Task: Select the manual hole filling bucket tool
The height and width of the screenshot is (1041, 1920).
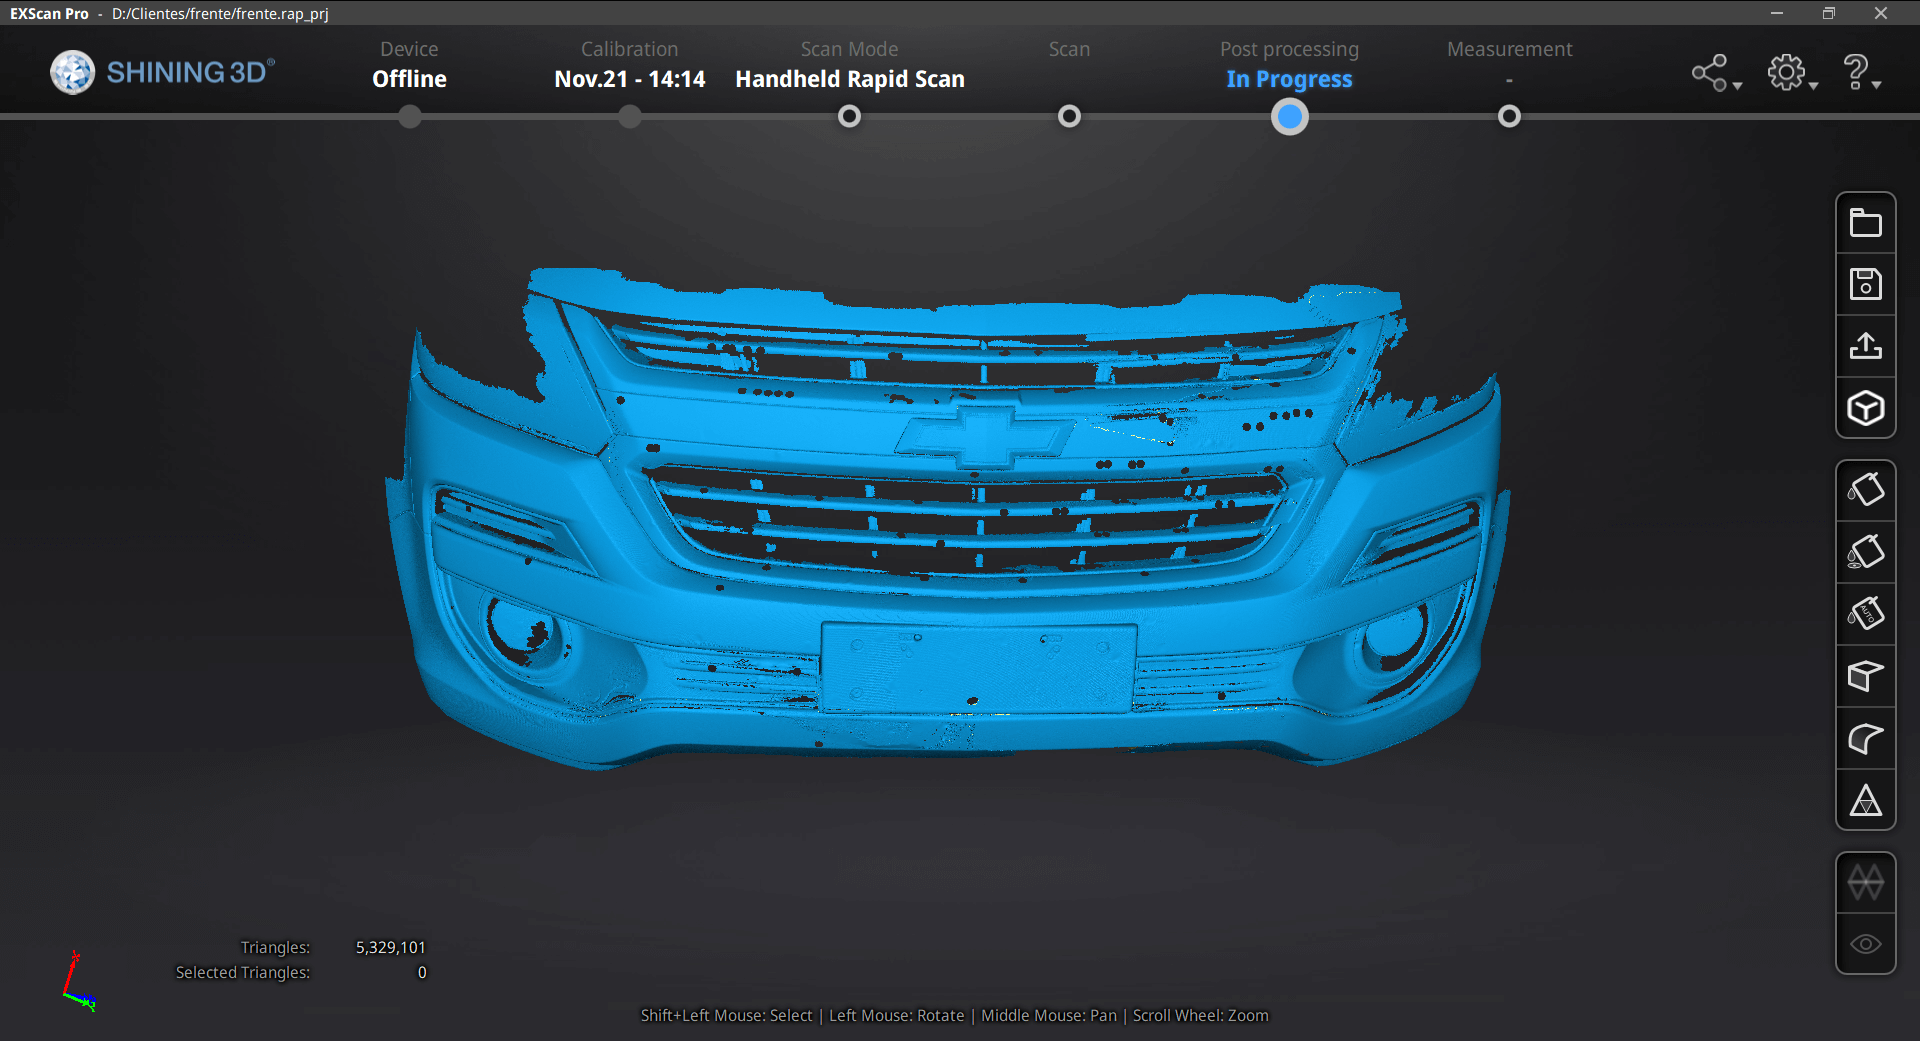Action: coord(1865,490)
